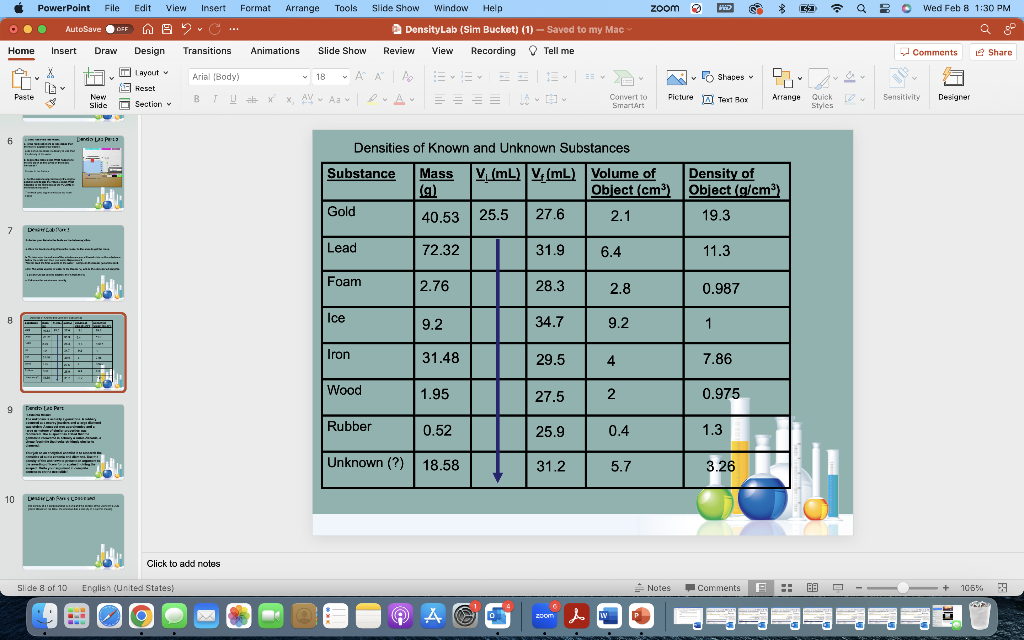The image size is (1024, 640).
Task: Switch to Slide Sorter view
Action: pyautogui.click(x=787, y=588)
